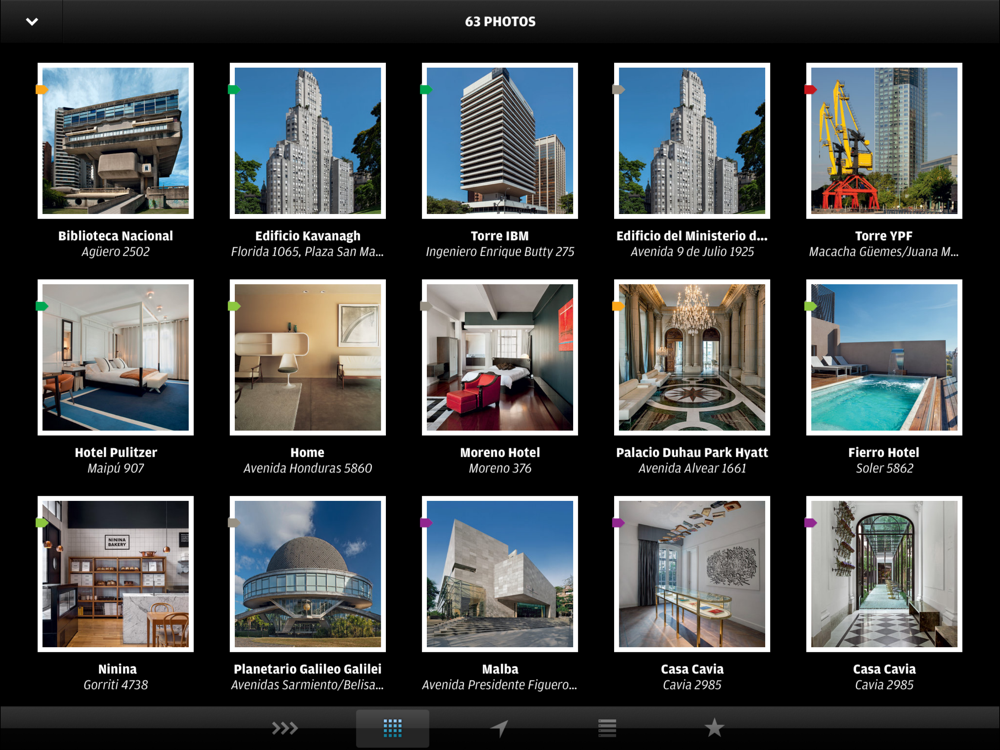The width and height of the screenshot is (1000, 750).
Task: Click the 'Maipú 907' address
Action: pos(115,469)
